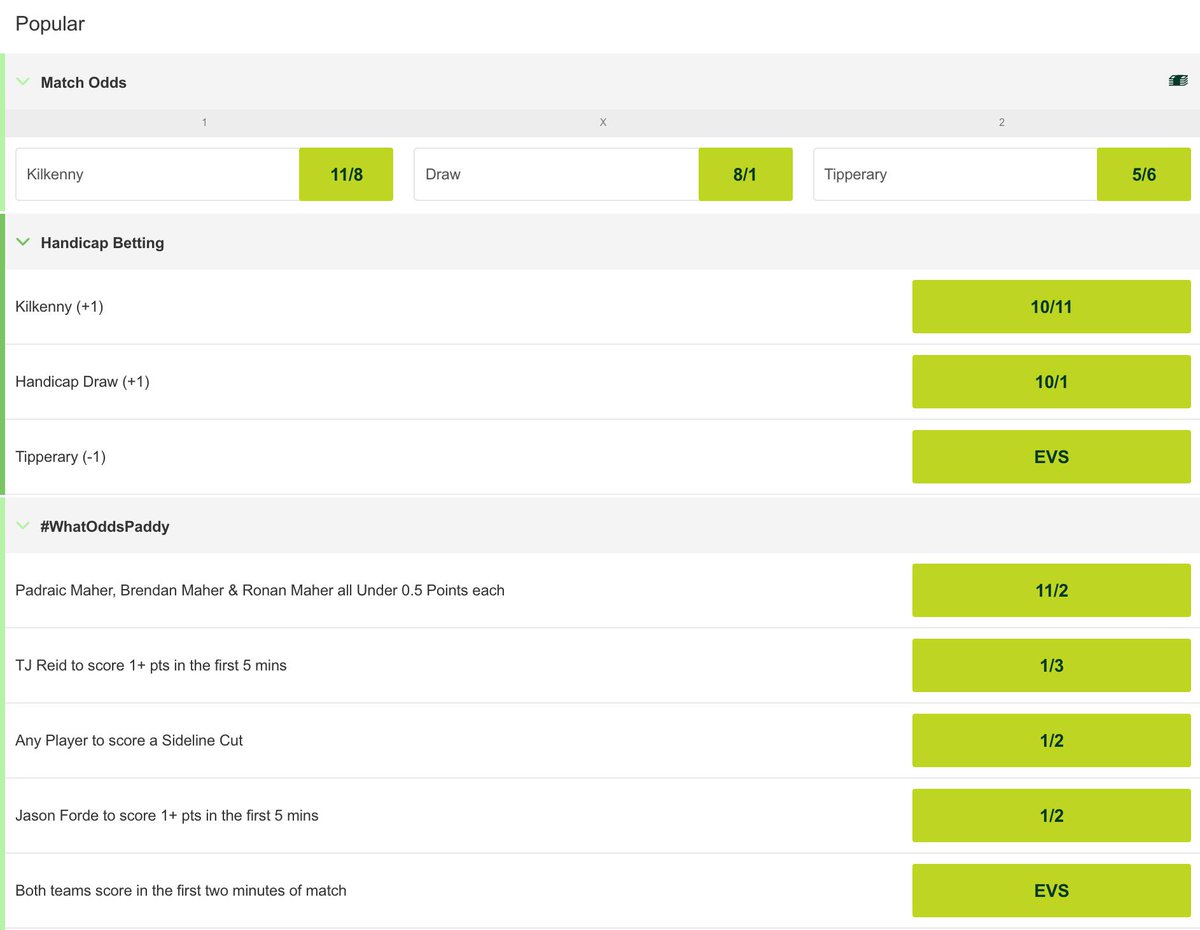Click column header 1 in Match Odds
Image resolution: width=1200 pixels, height=930 pixels.
204,122
